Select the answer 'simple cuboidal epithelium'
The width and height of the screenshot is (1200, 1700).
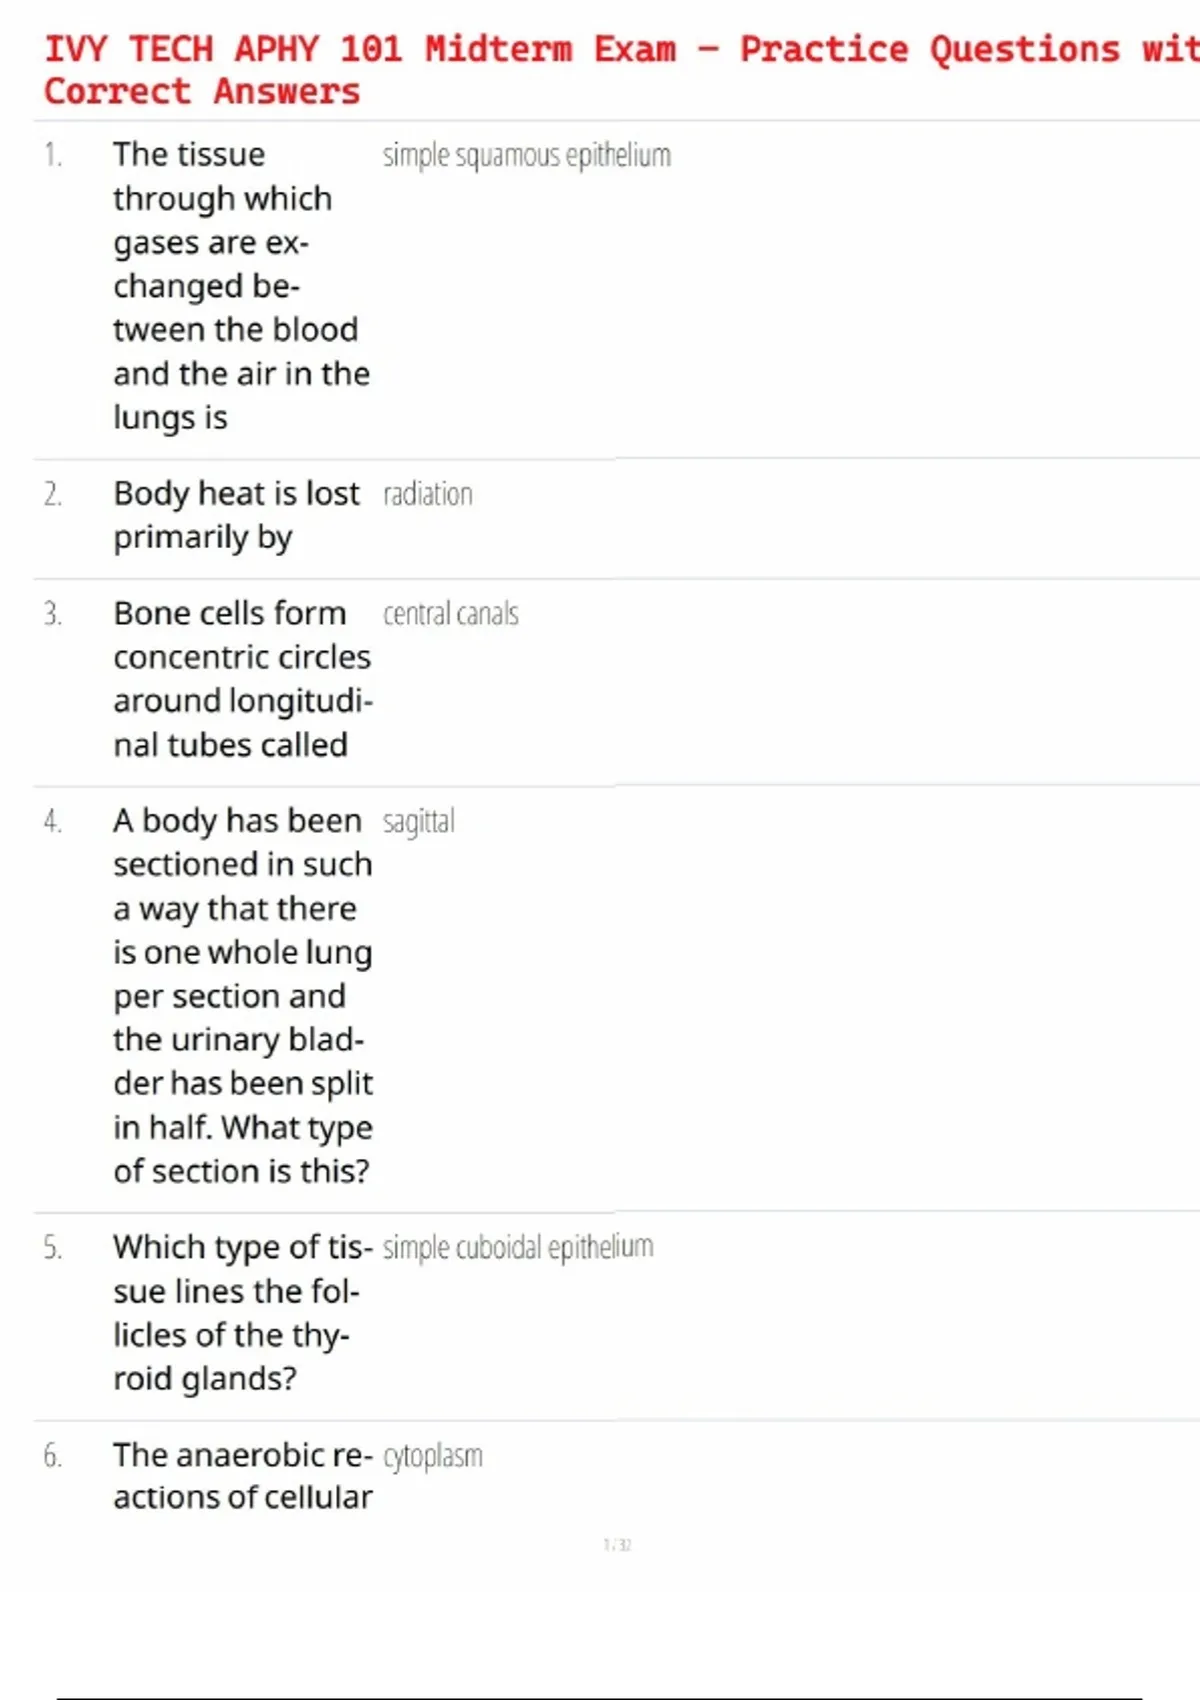(x=517, y=1248)
